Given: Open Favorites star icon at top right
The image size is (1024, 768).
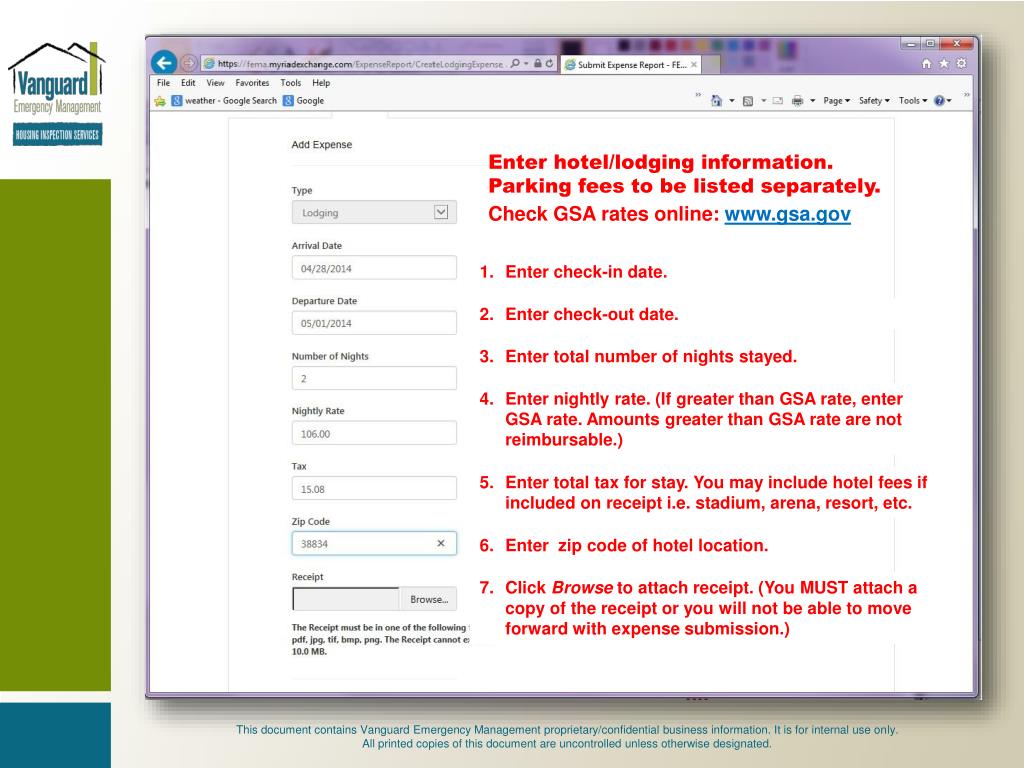Looking at the screenshot, I should pos(944,63).
